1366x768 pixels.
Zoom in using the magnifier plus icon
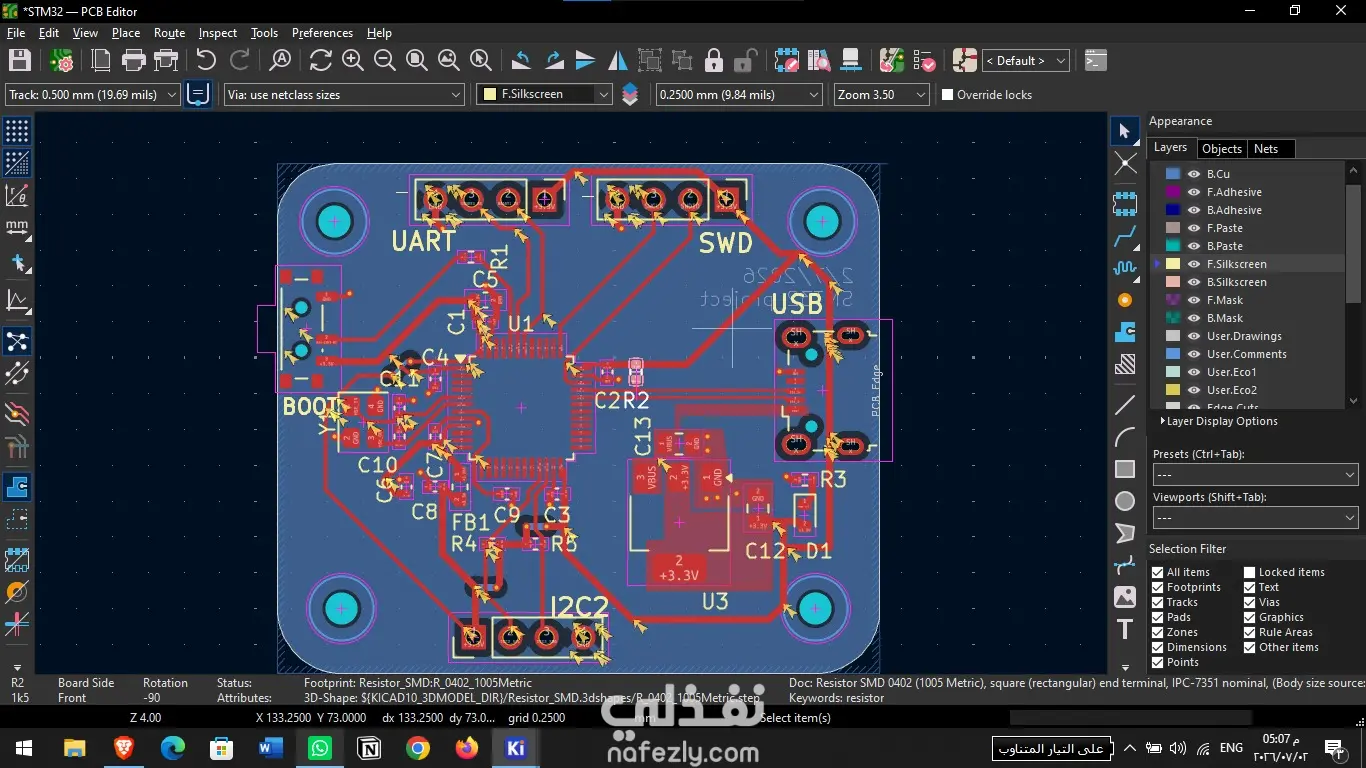pyautogui.click(x=353, y=61)
